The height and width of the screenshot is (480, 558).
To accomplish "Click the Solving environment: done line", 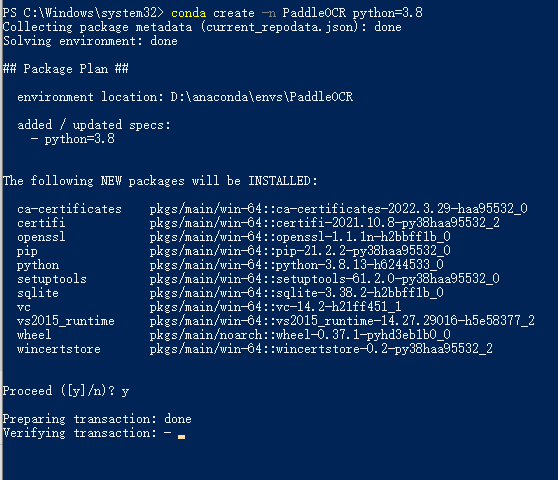I will [90, 41].
